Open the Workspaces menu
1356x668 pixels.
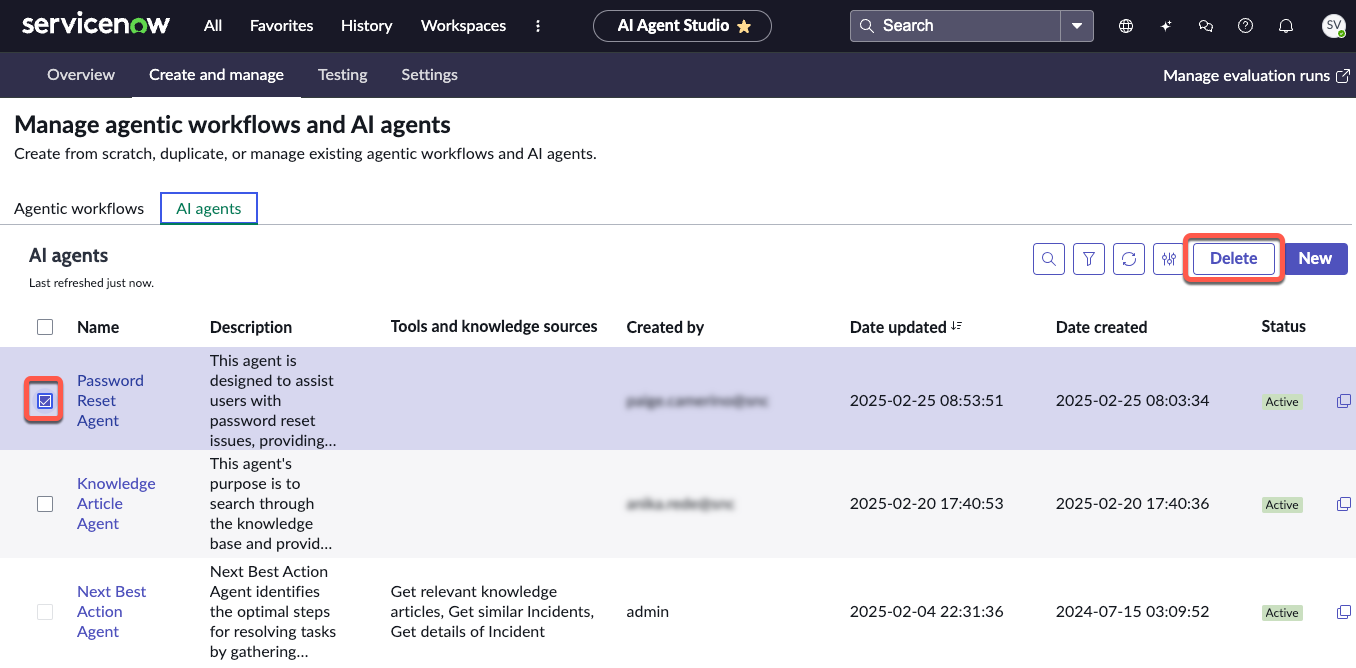(463, 26)
